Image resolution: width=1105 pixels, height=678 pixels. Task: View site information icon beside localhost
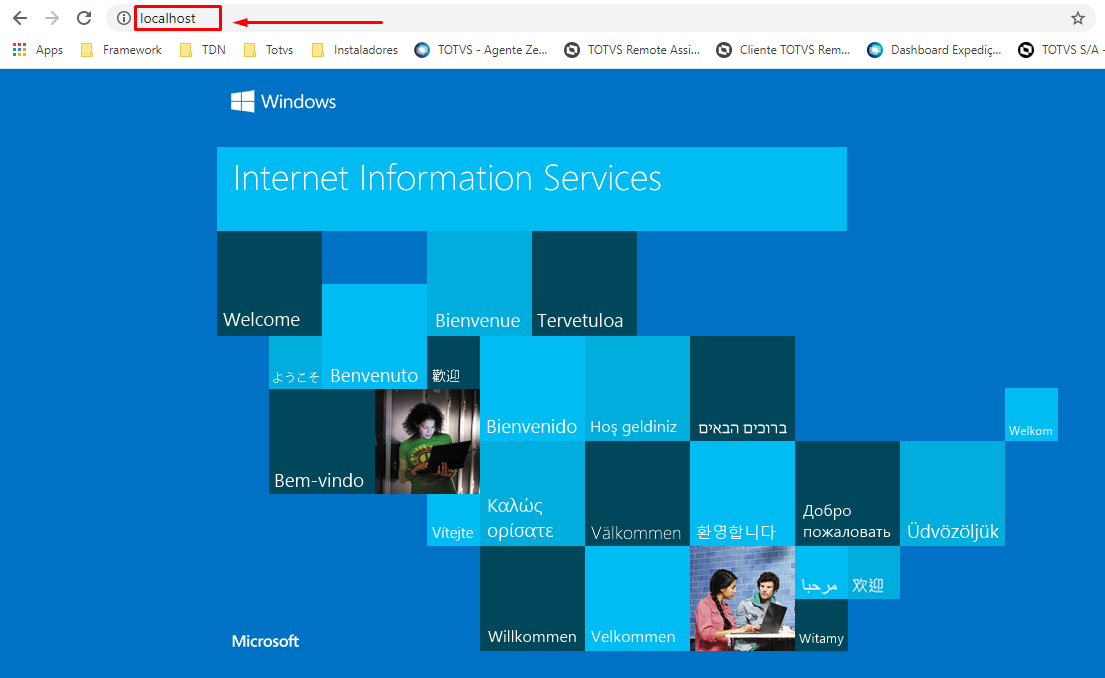123,18
